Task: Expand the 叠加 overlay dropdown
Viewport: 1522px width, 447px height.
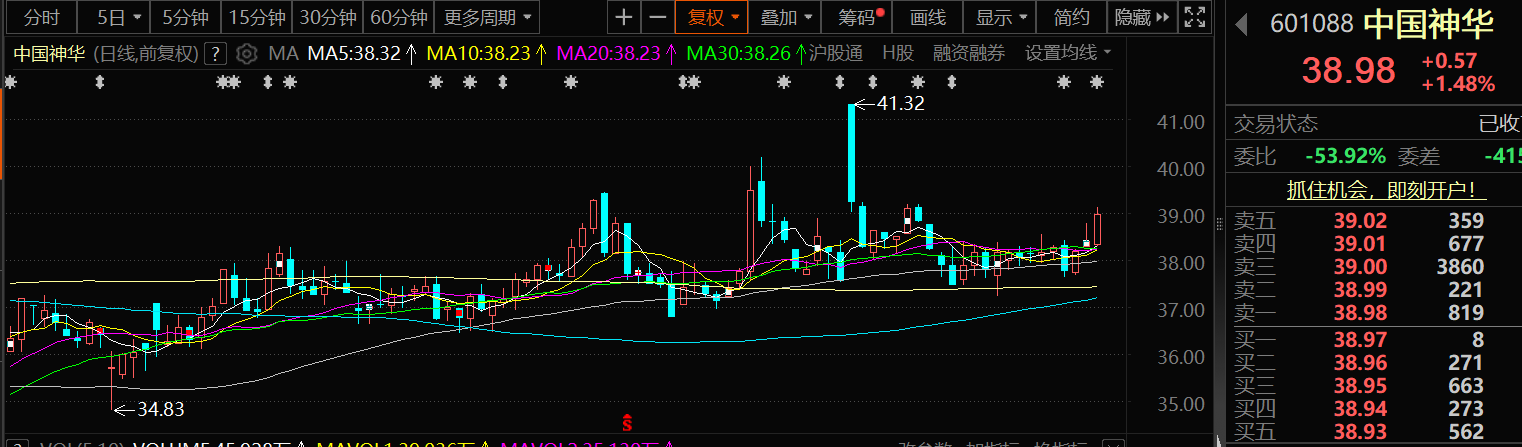Action: click(785, 17)
